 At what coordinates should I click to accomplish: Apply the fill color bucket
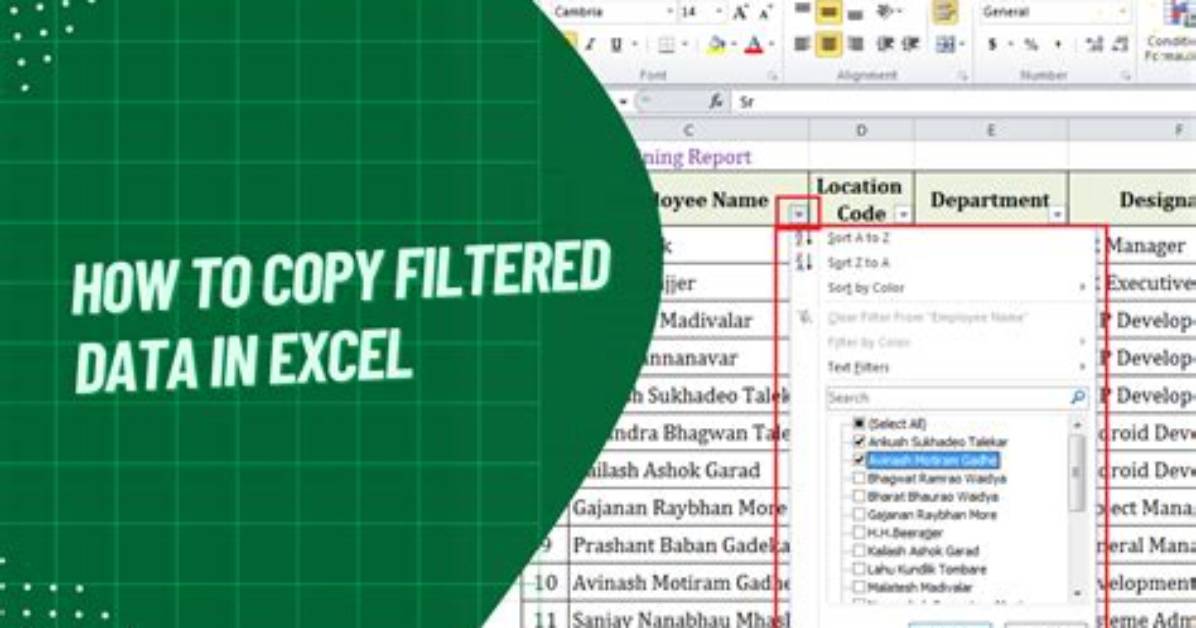(715, 45)
